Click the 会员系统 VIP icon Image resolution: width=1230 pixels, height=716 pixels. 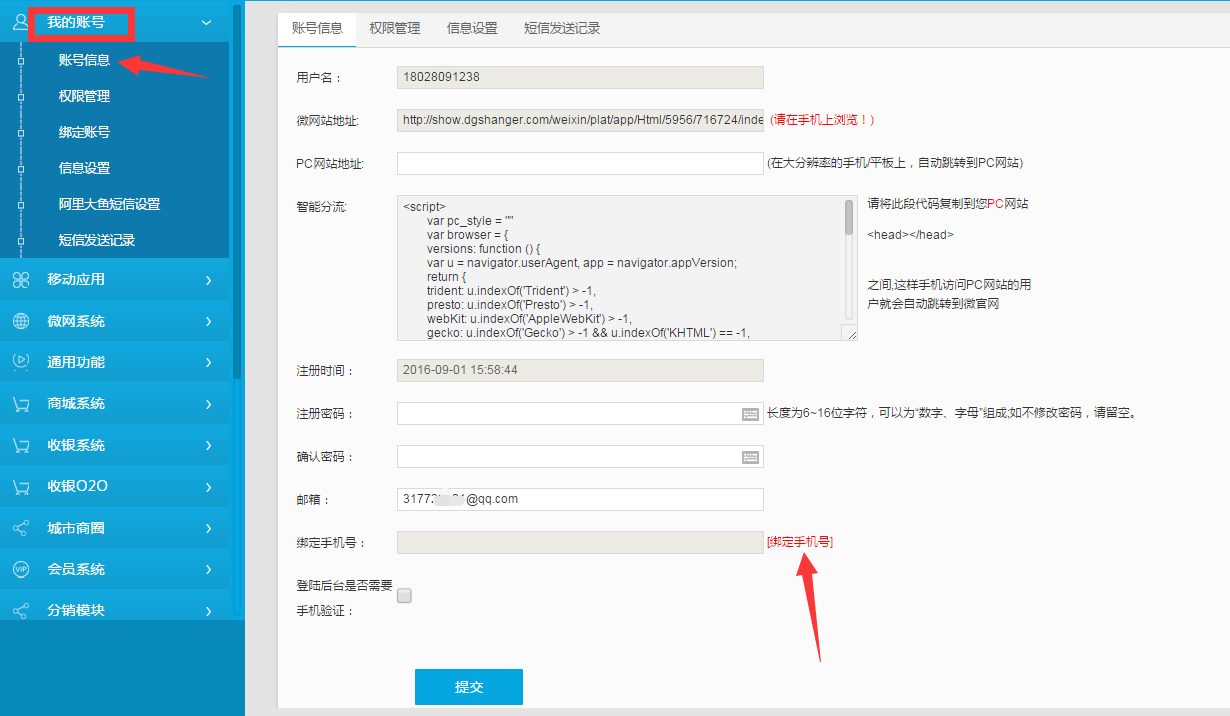tap(21, 569)
